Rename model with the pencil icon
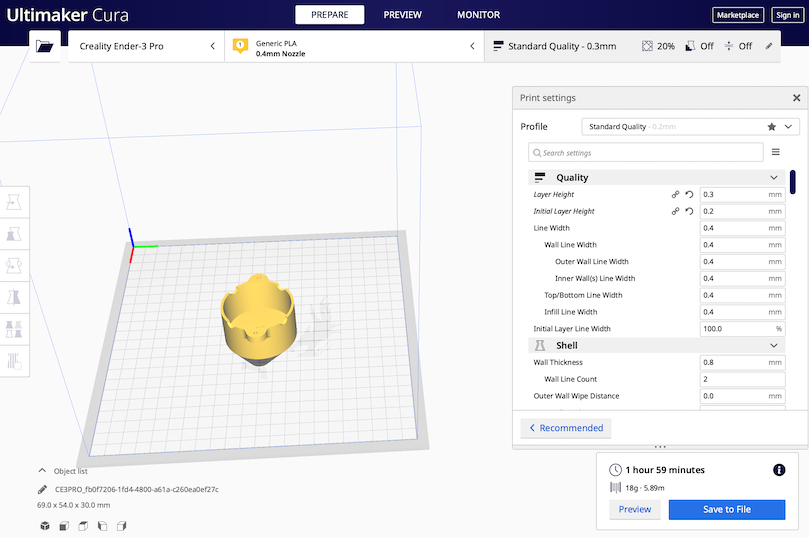The image size is (809, 538). click(x=42, y=489)
